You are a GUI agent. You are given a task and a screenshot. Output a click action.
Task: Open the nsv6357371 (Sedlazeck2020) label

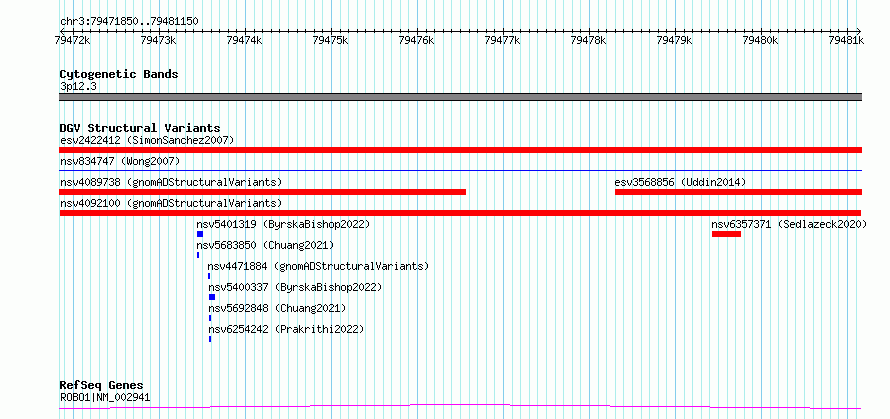pos(790,224)
